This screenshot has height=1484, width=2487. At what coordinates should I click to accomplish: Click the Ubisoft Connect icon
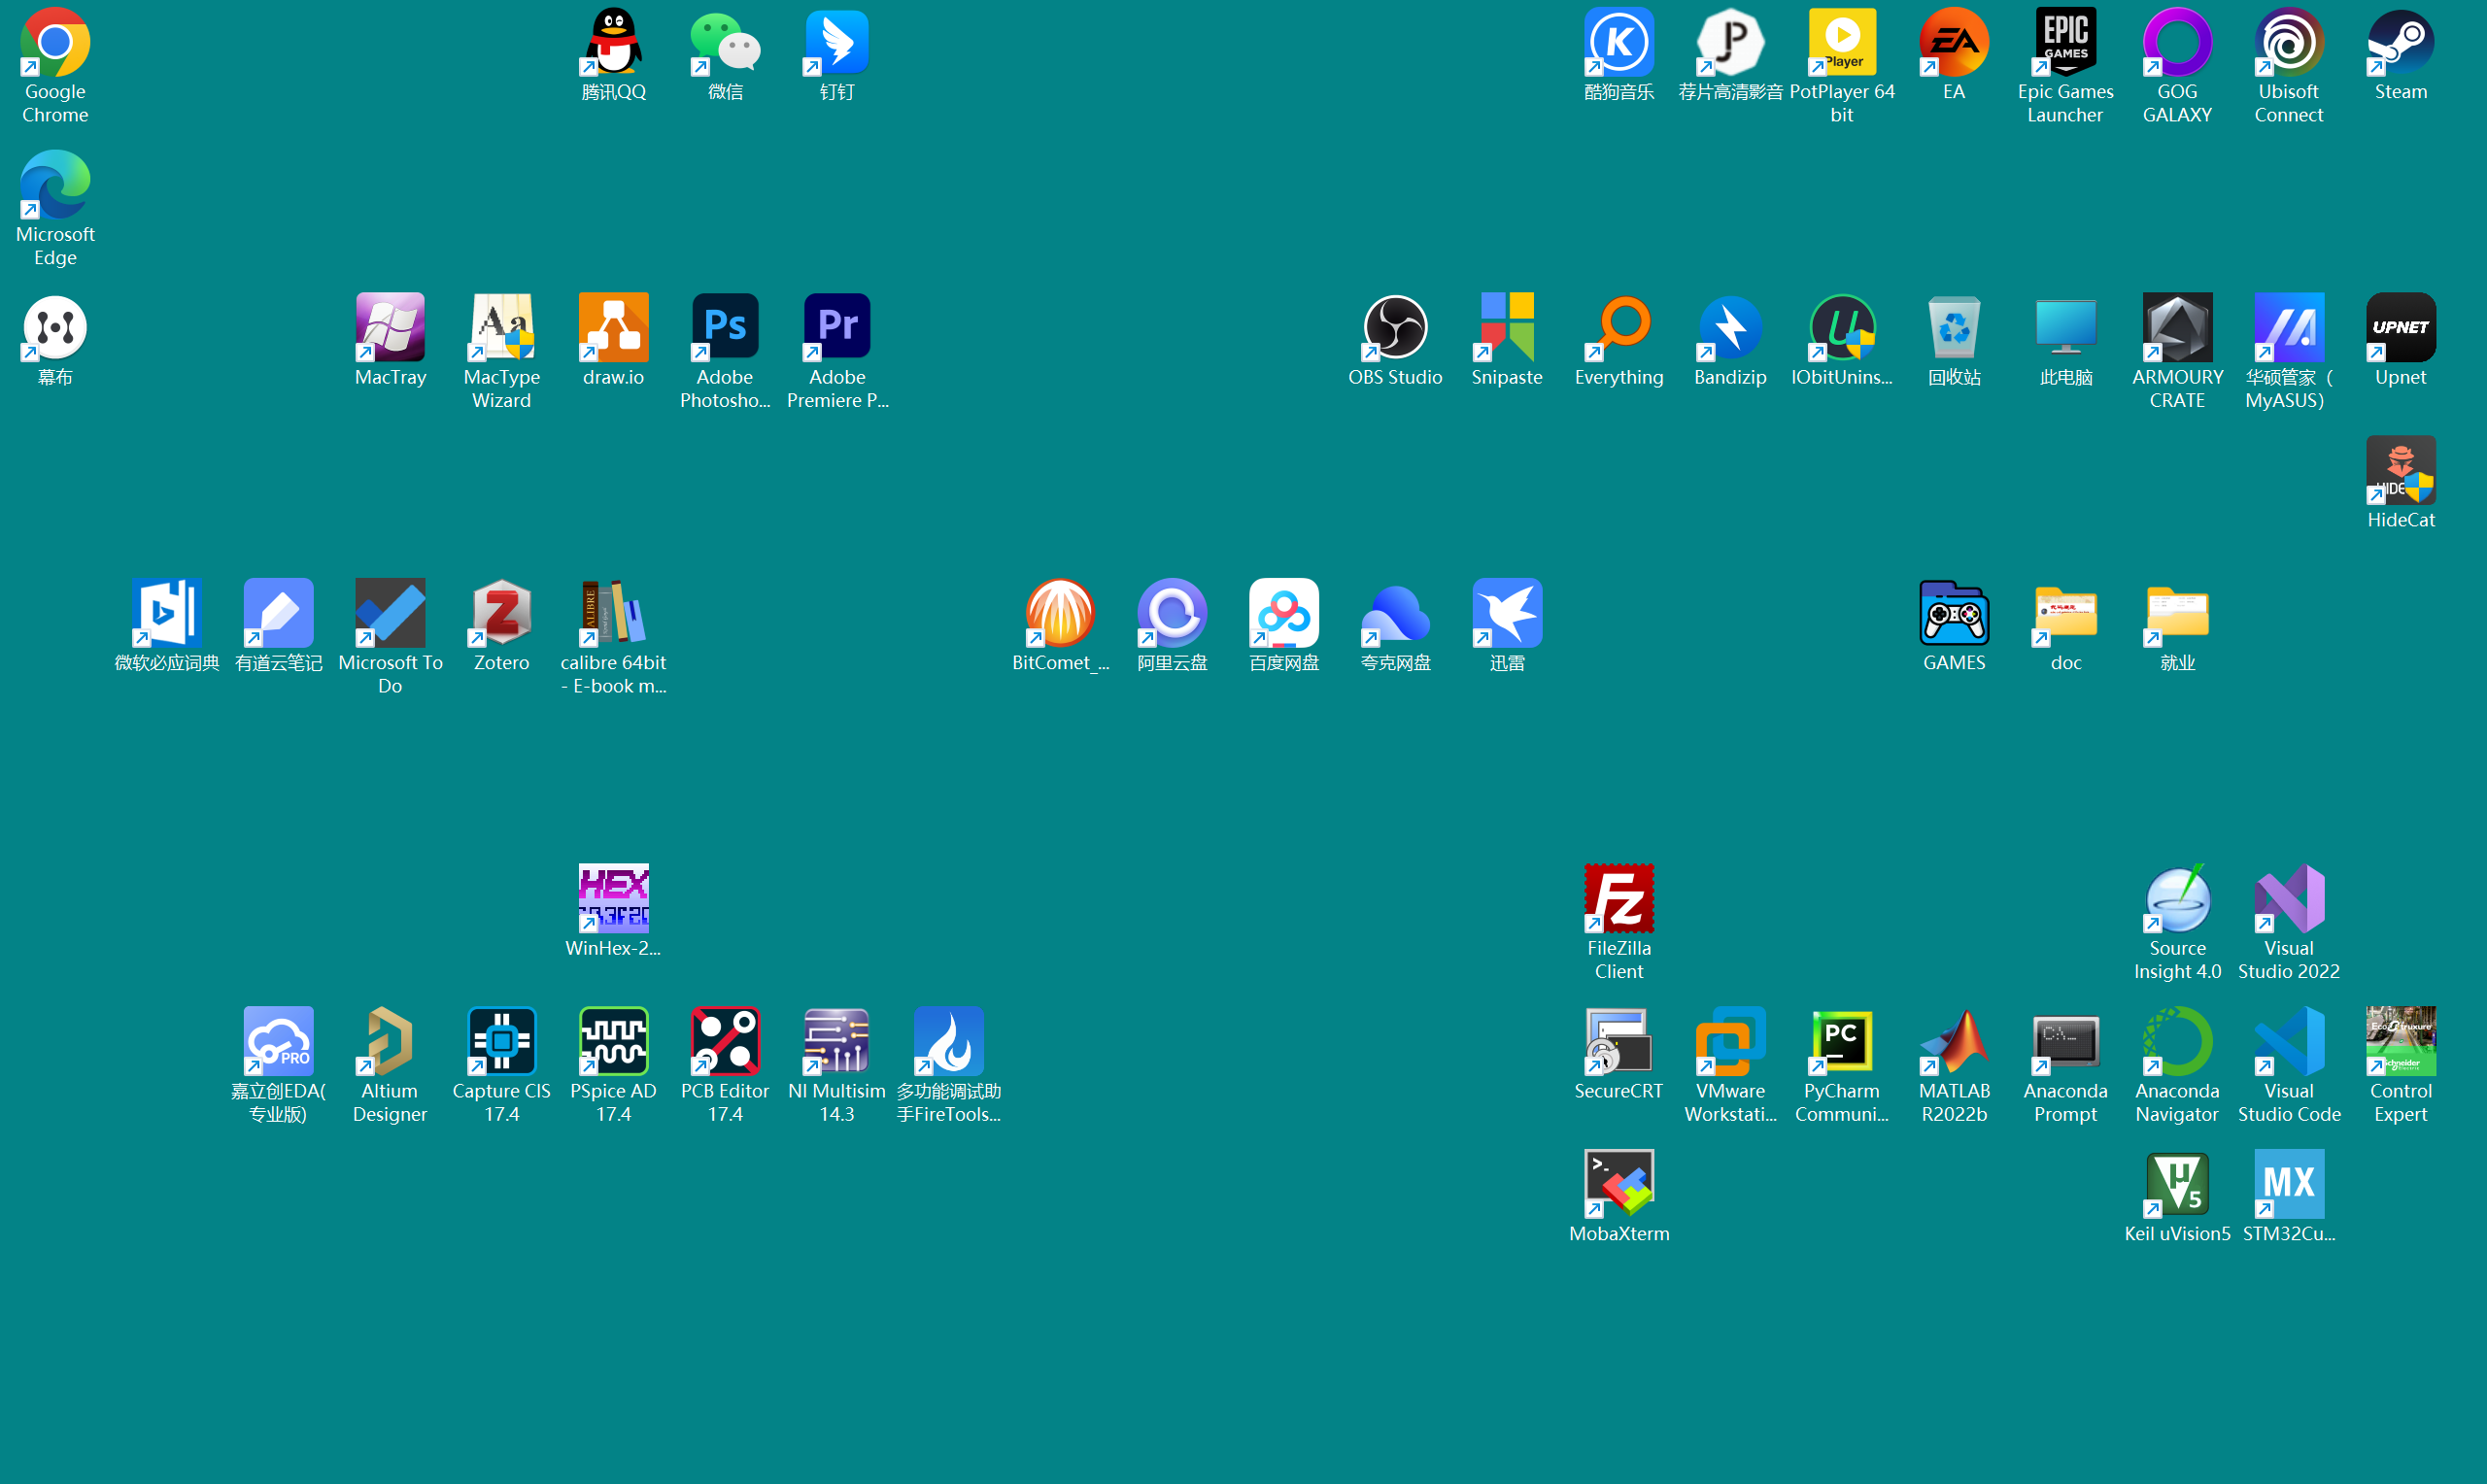point(2289,43)
